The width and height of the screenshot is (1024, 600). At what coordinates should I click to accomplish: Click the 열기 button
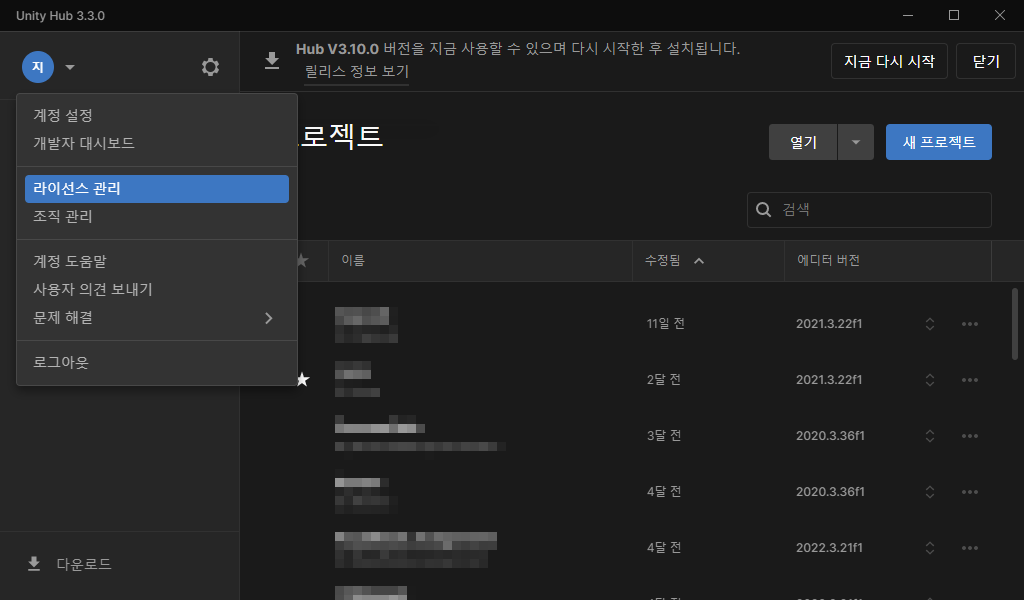tap(803, 142)
